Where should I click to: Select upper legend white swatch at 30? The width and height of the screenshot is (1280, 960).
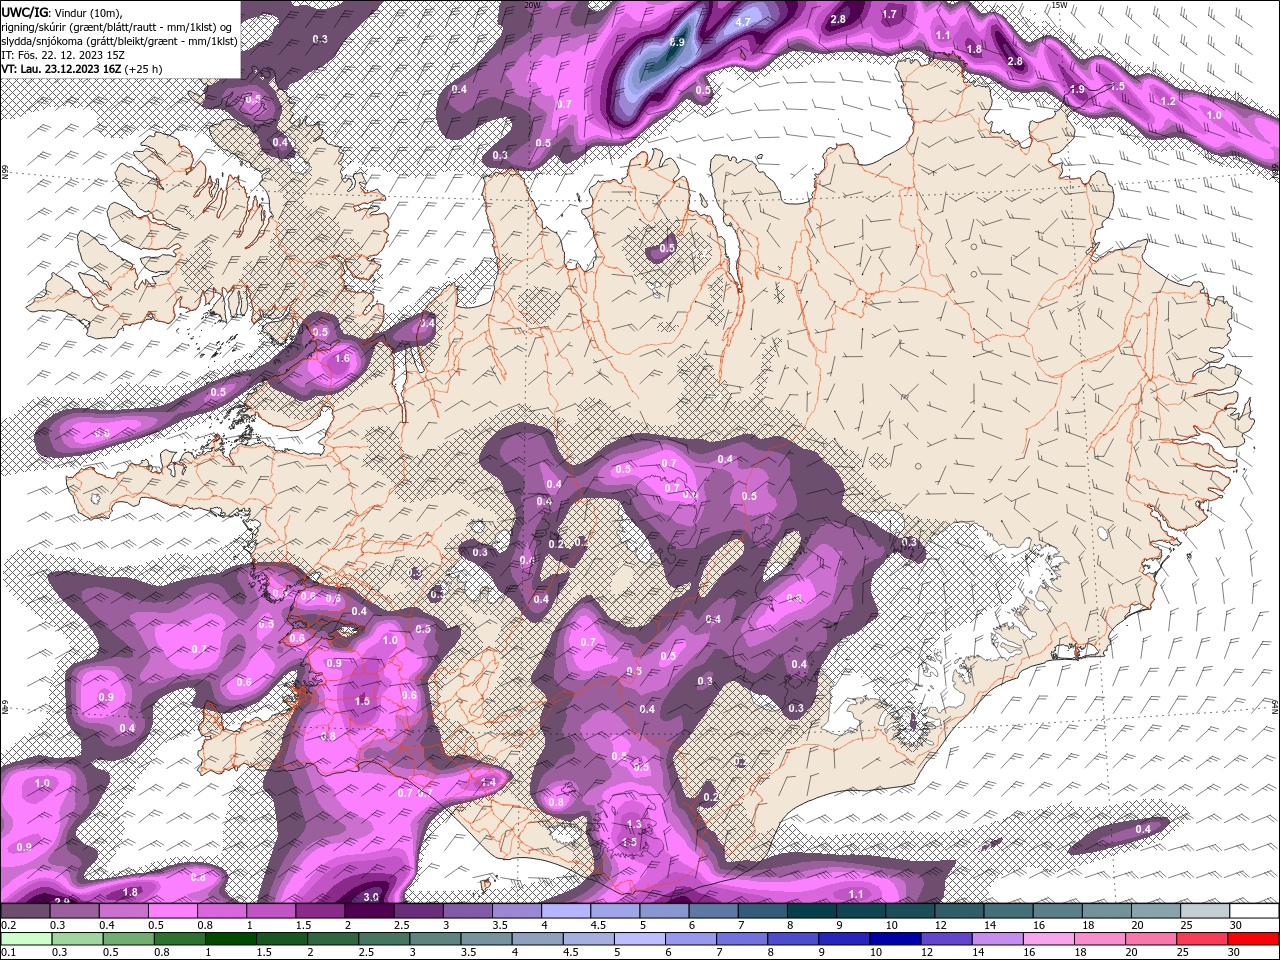1254,911
